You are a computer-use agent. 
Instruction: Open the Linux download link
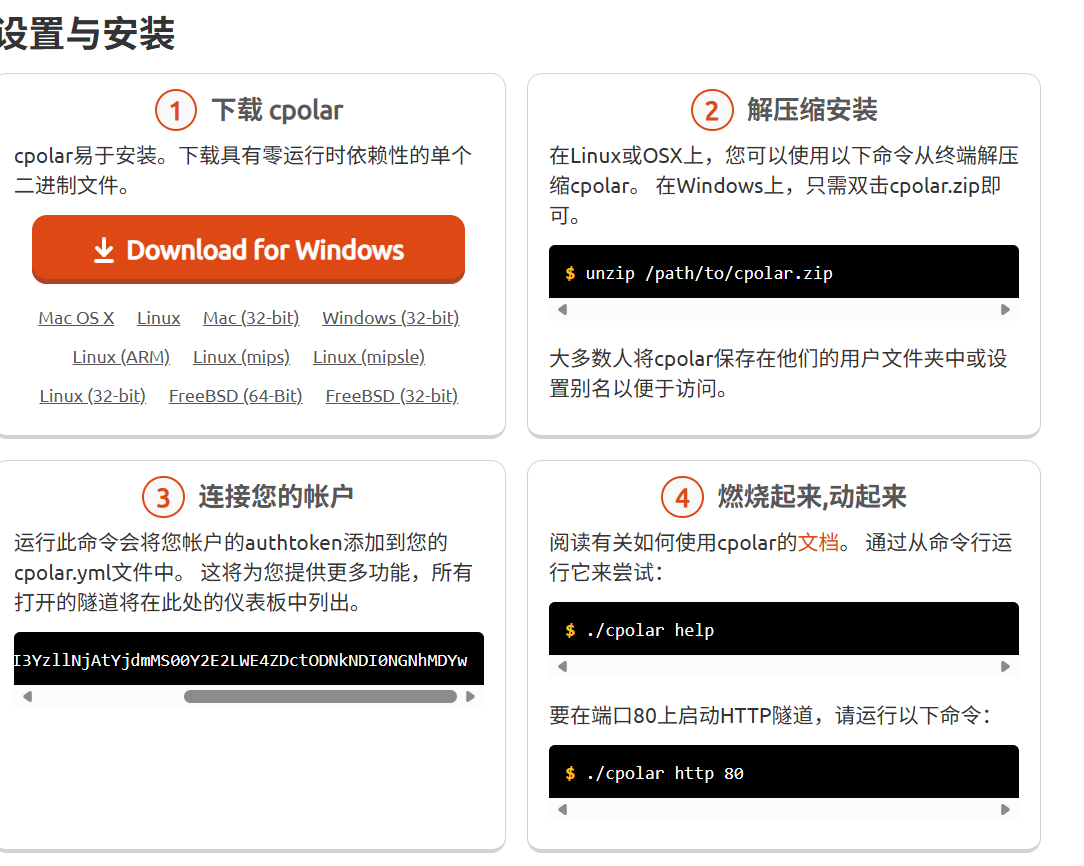(x=158, y=318)
